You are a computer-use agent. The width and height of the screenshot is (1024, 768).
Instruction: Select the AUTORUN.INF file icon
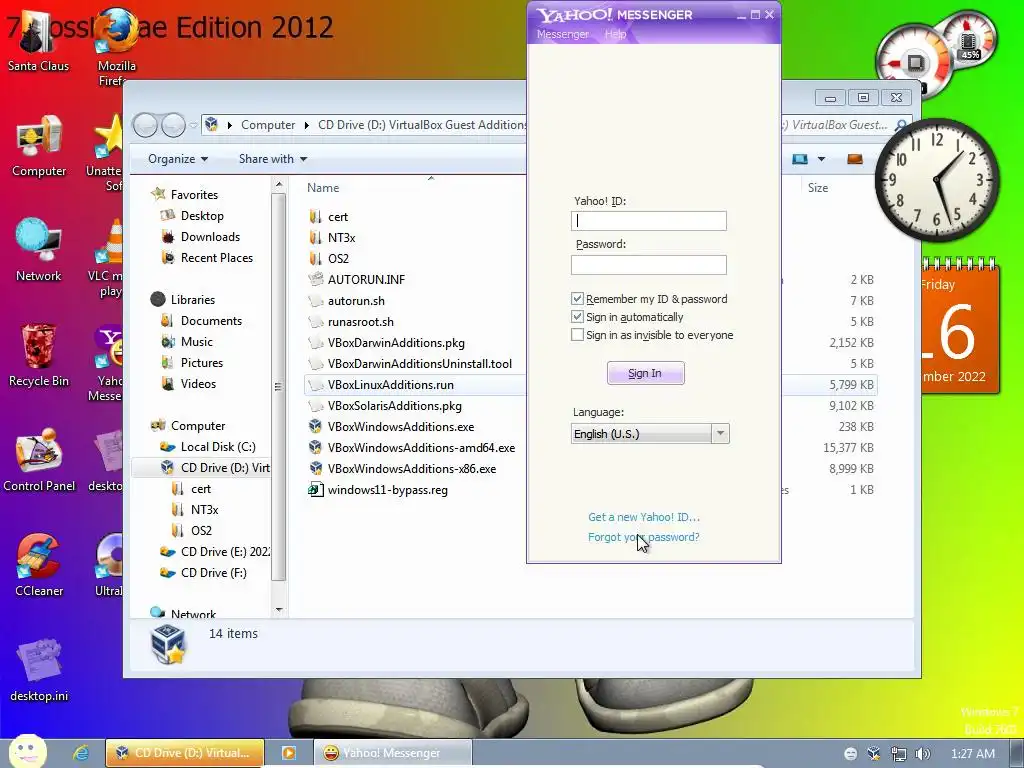[315, 280]
